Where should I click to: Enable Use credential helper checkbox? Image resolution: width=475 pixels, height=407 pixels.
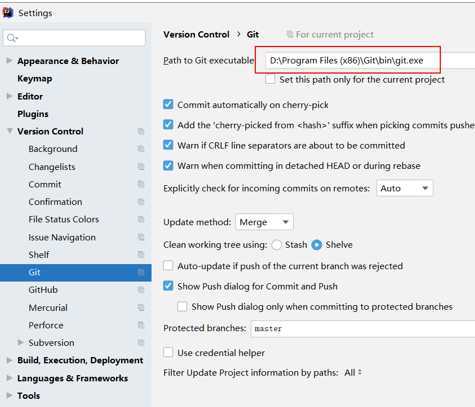click(x=168, y=352)
